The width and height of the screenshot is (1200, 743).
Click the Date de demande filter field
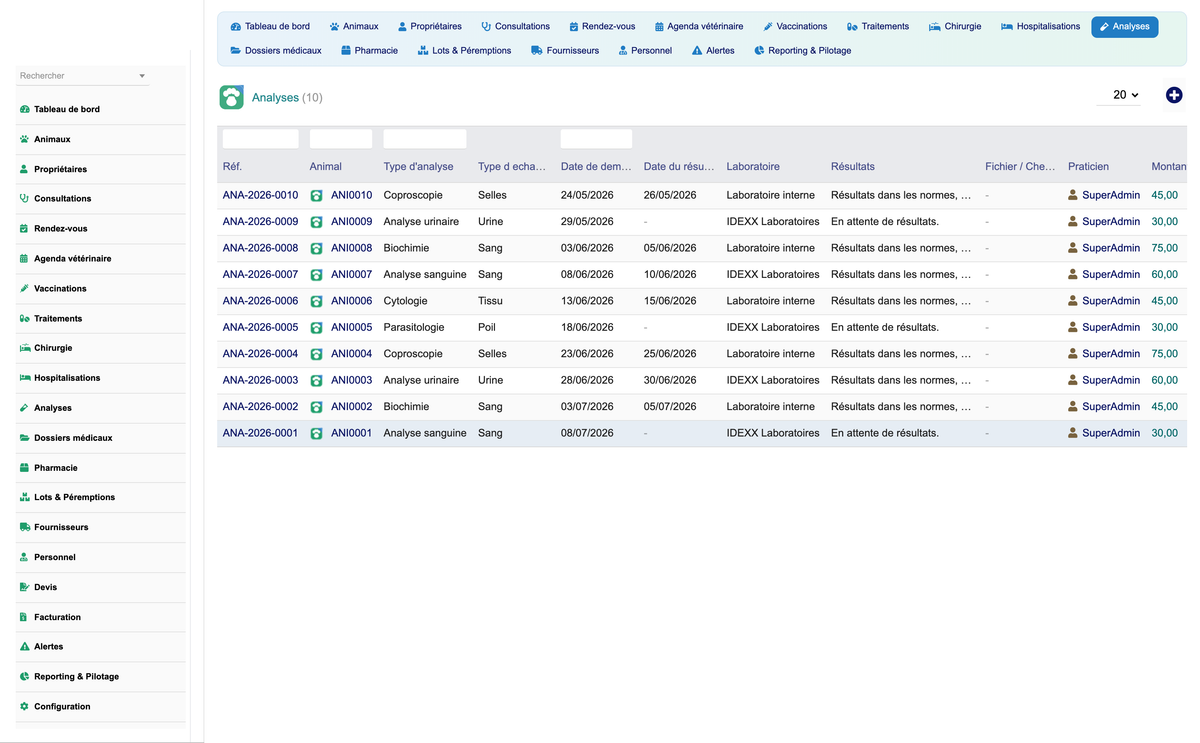click(596, 139)
